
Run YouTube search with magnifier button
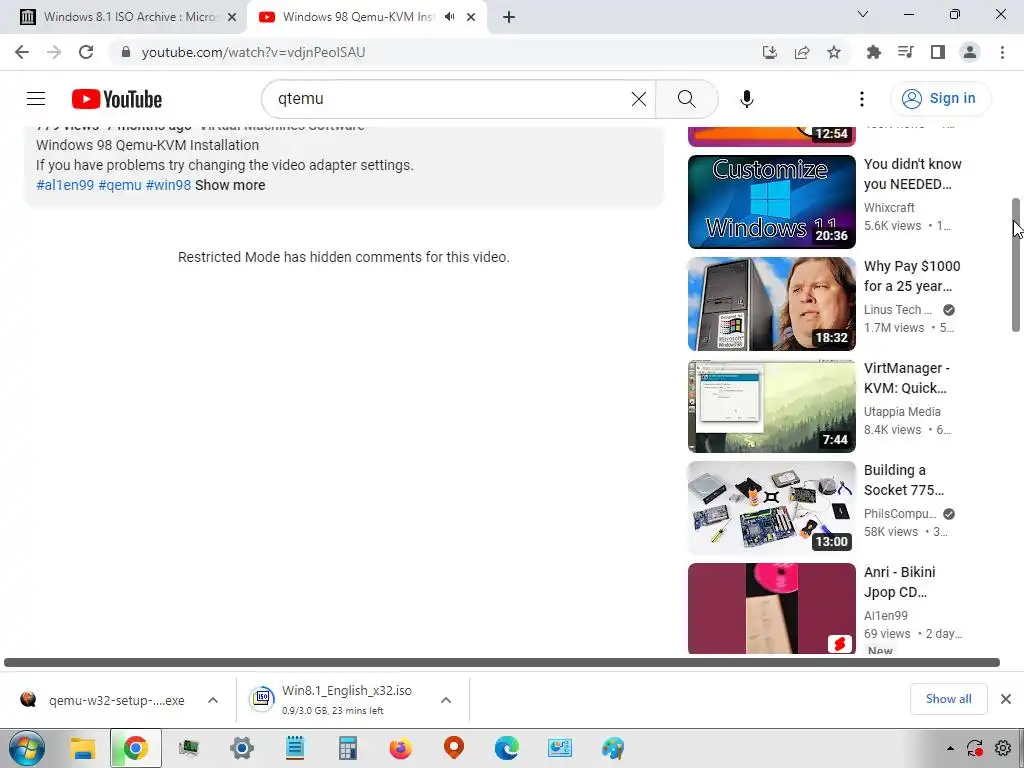(686, 99)
